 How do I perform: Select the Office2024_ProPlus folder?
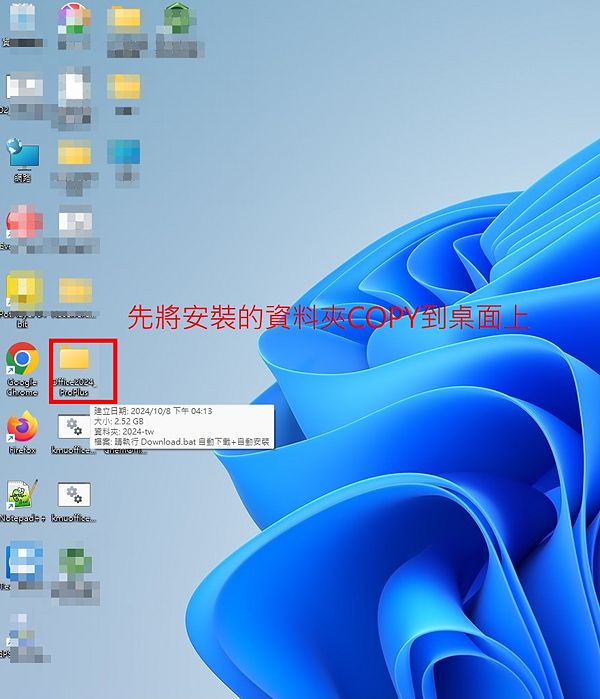(x=74, y=361)
